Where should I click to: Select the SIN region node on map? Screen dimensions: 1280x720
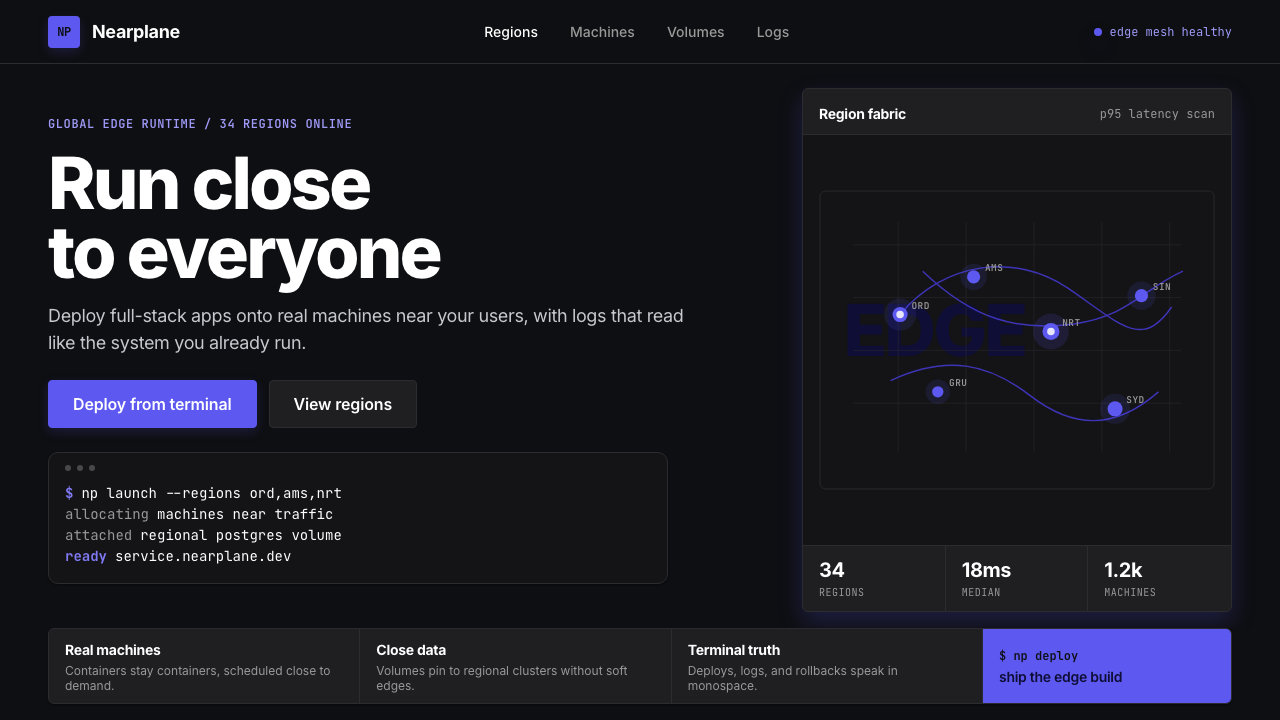click(x=1141, y=295)
